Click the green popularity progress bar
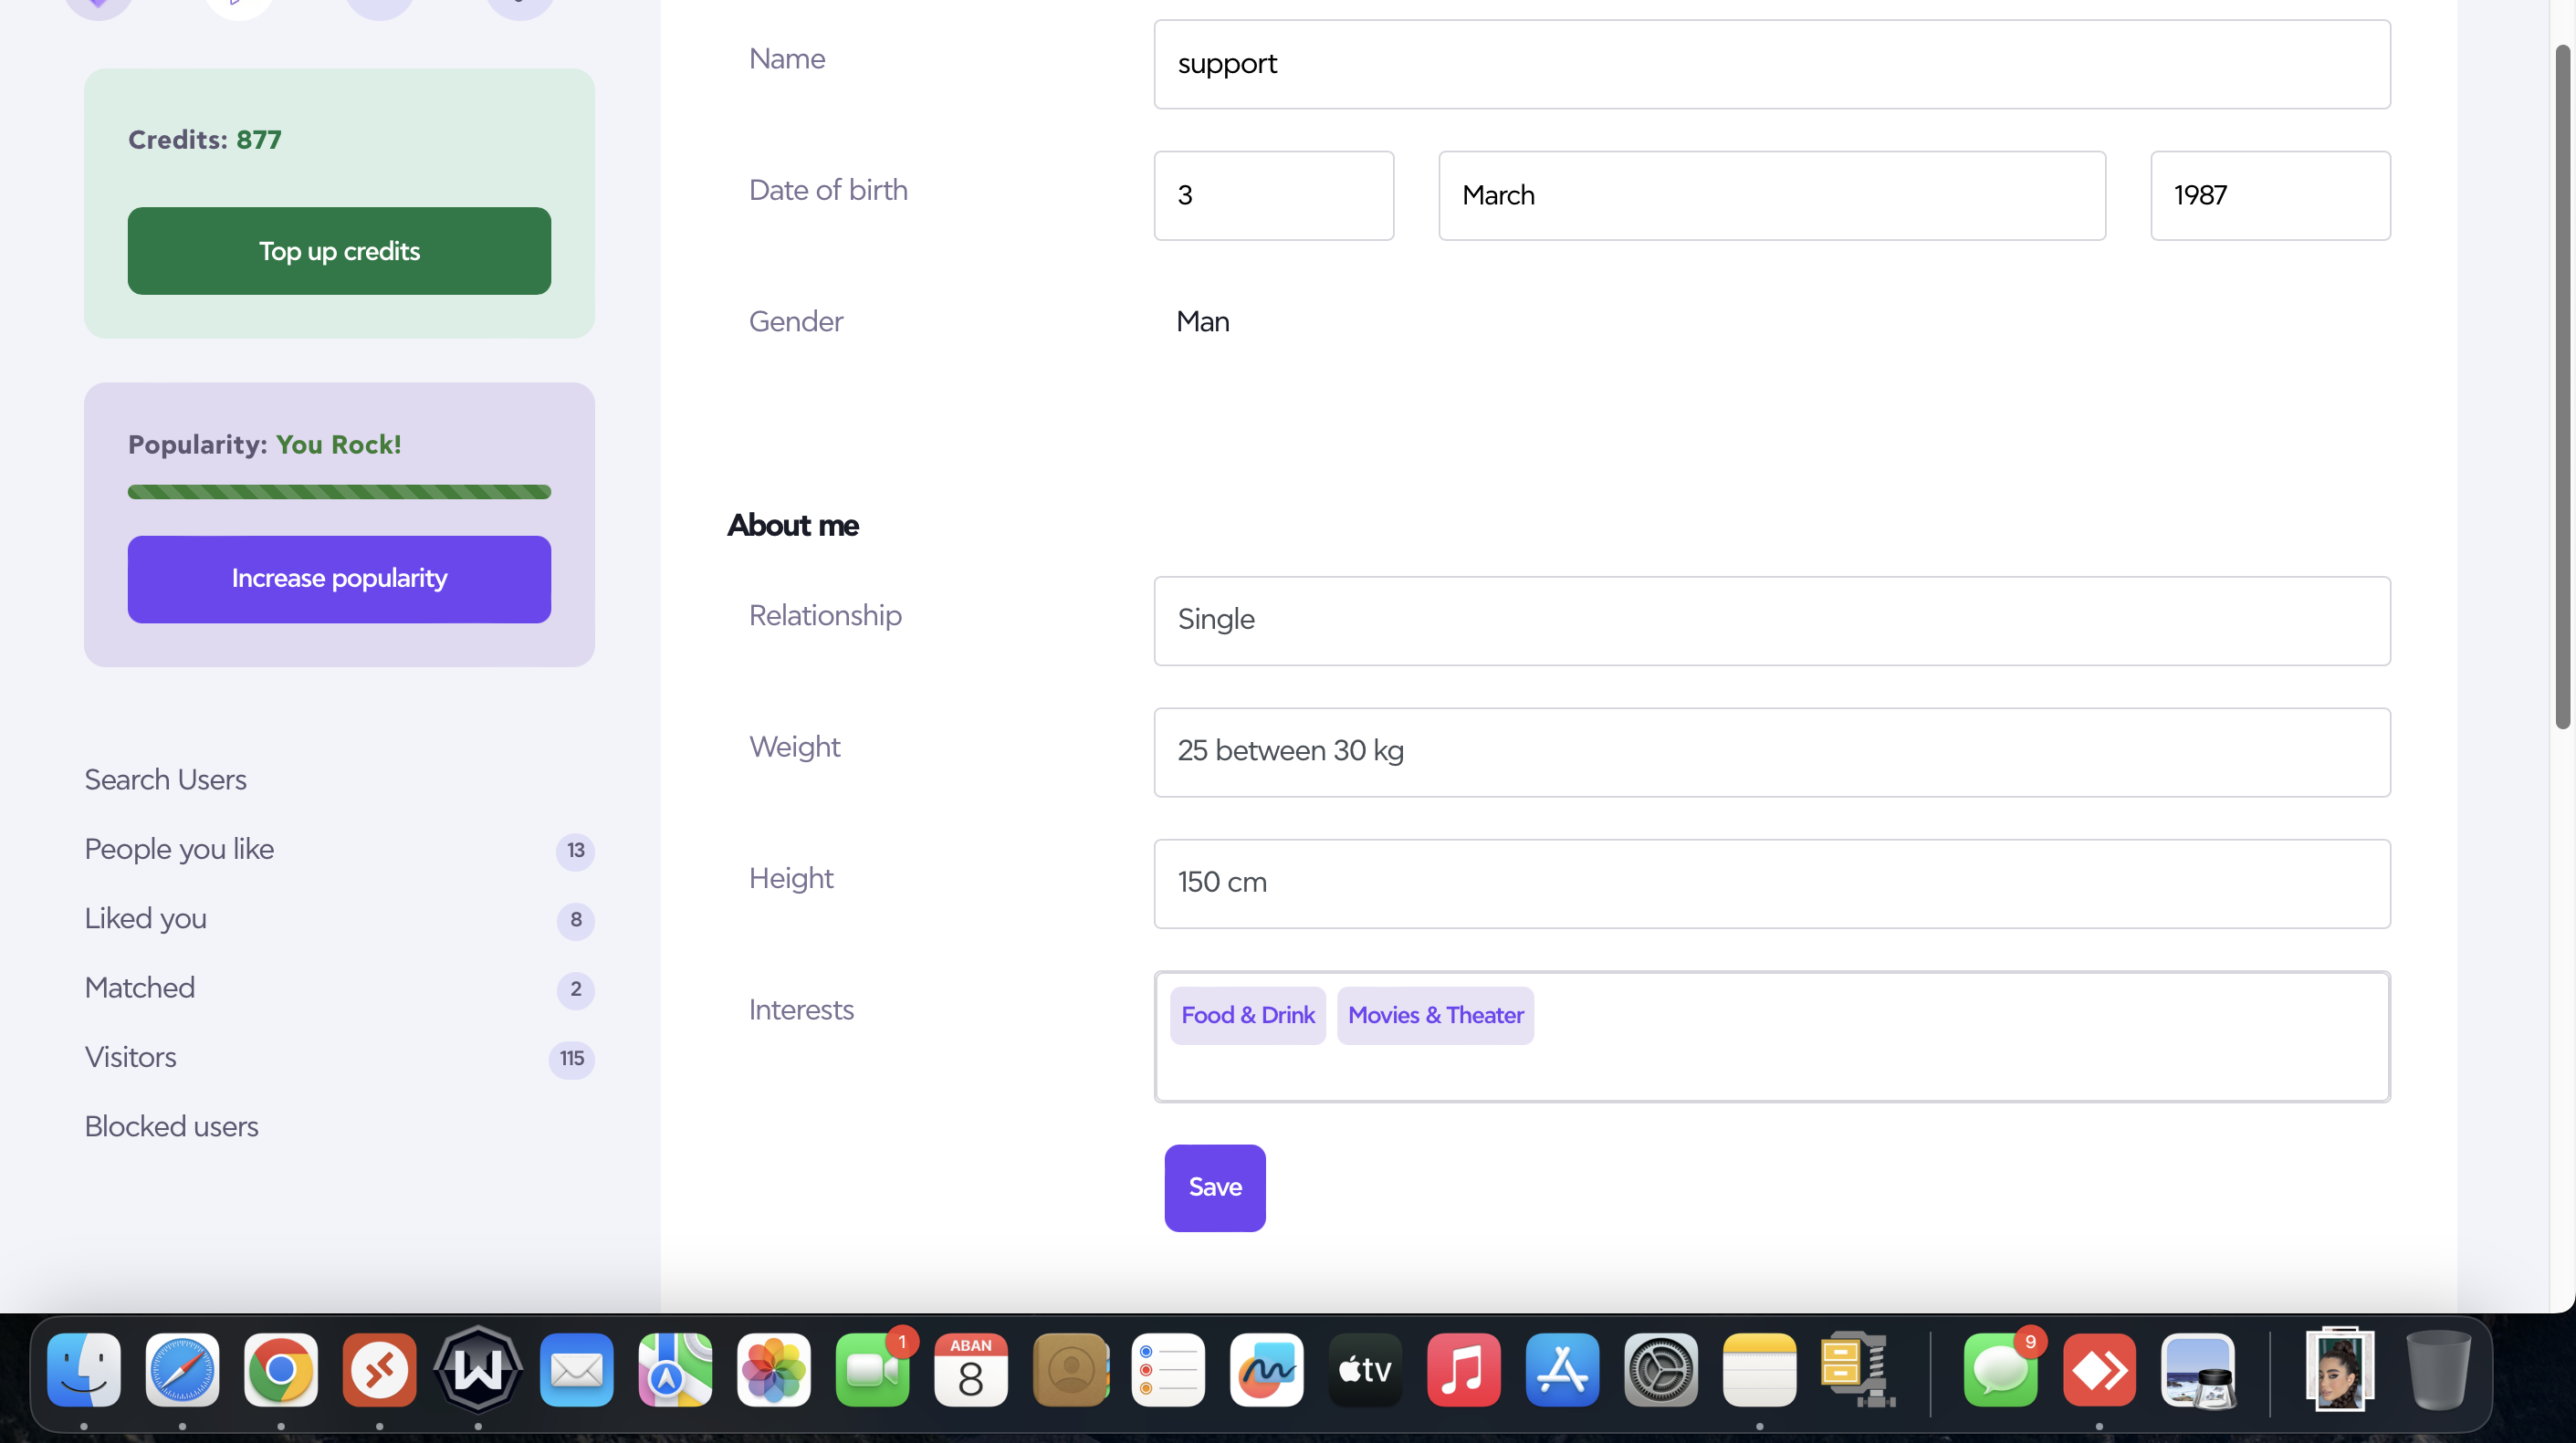Image resolution: width=2576 pixels, height=1443 pixels. pos(339,492)
